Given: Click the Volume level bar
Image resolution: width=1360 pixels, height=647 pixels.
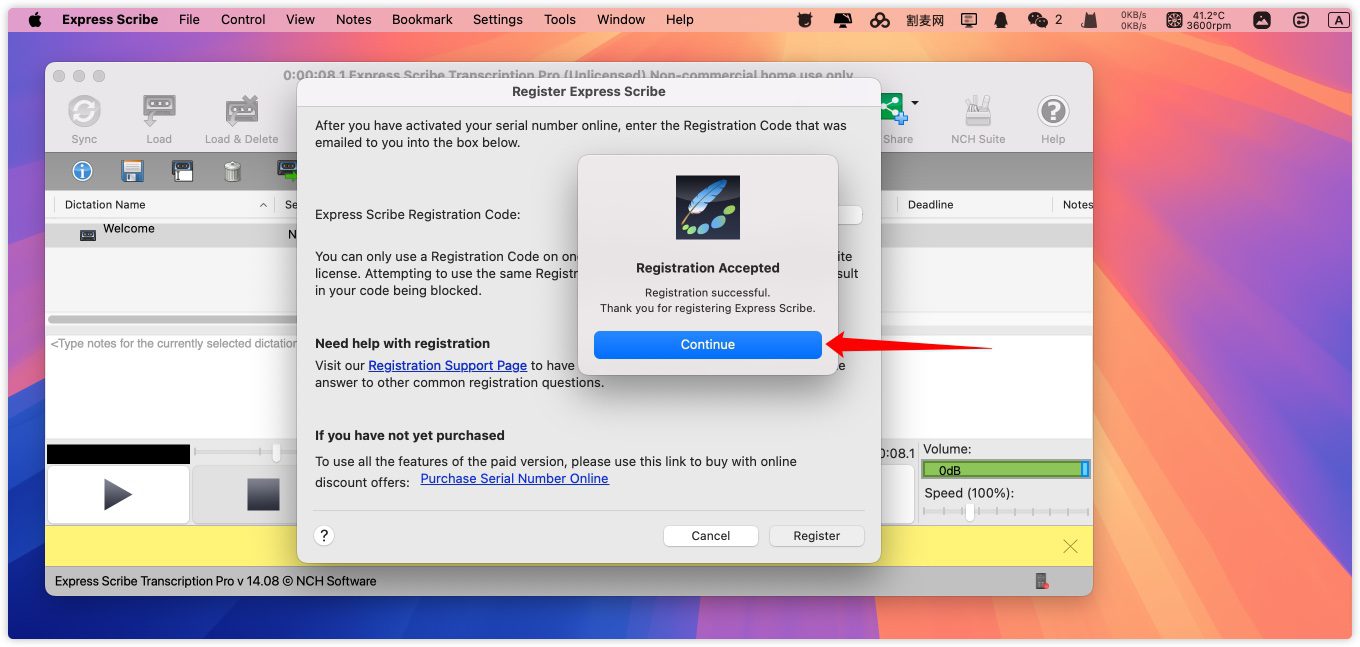Looking at the screenshot, I should (x=1004, y=469).
